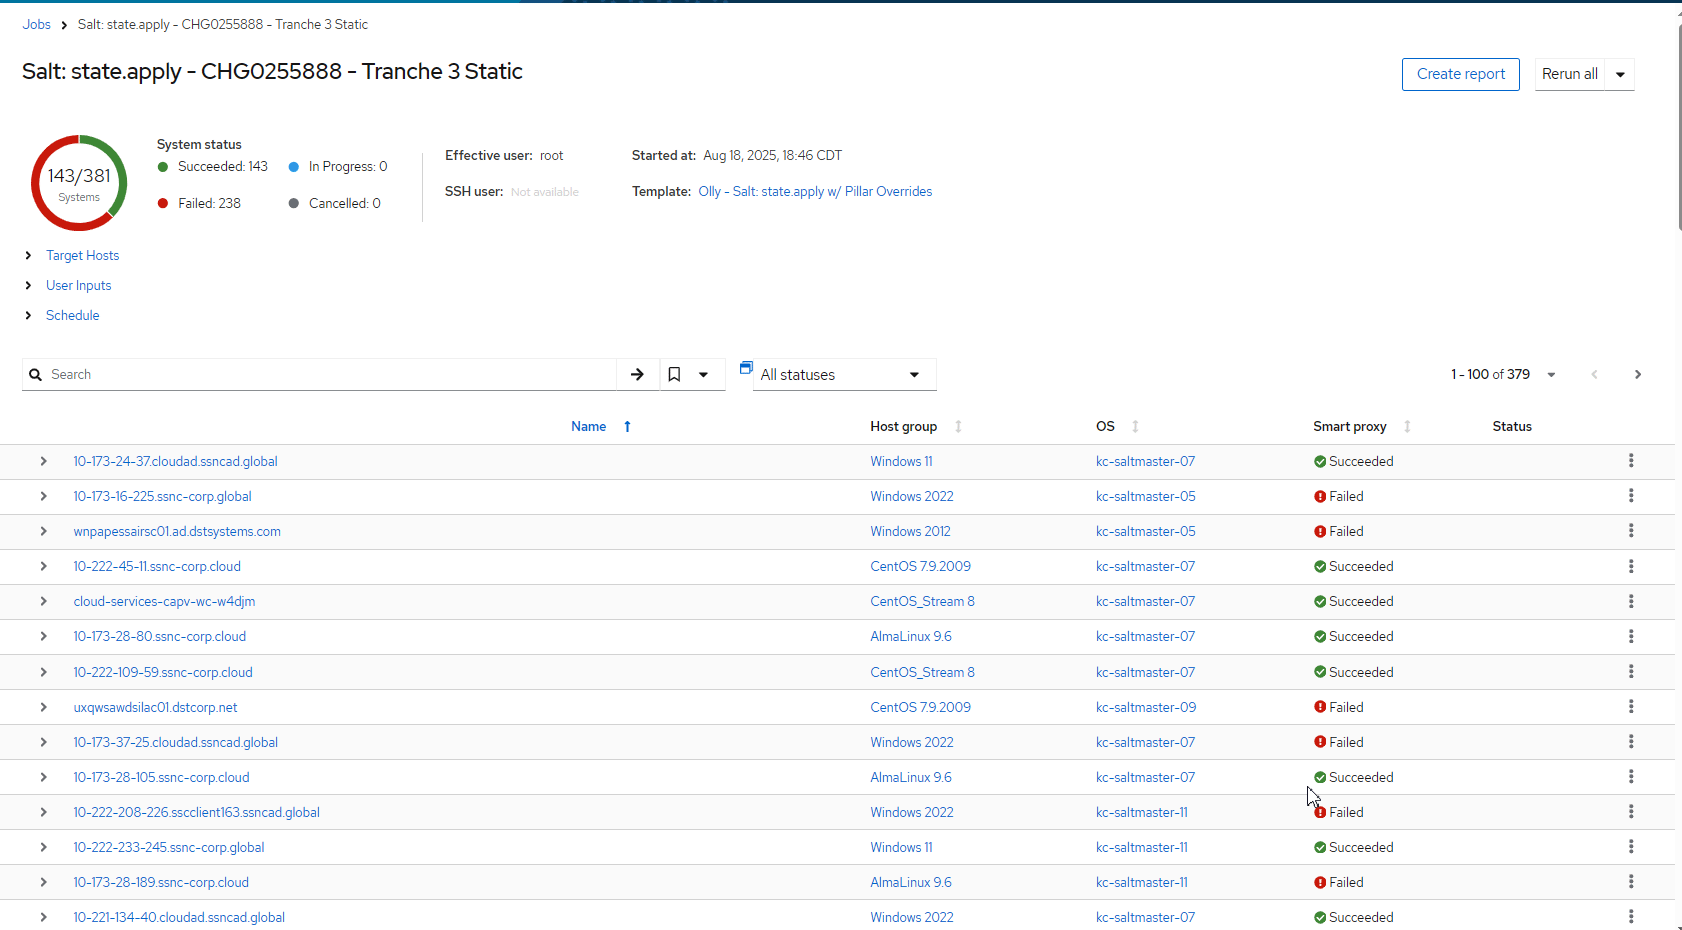
Task: Go to next page of results
Action: [1637, 374]
